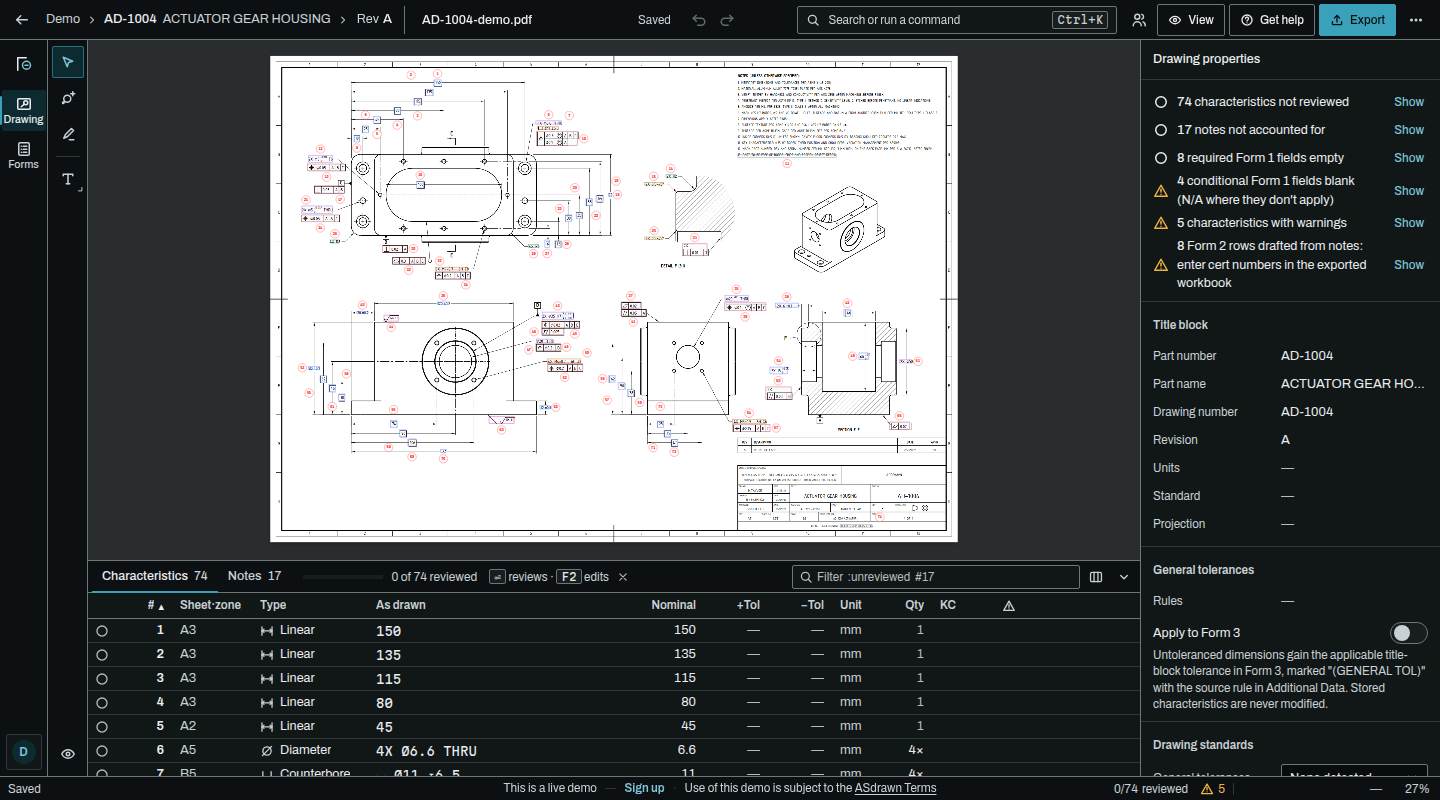Click the undo arrow icon

699,20
